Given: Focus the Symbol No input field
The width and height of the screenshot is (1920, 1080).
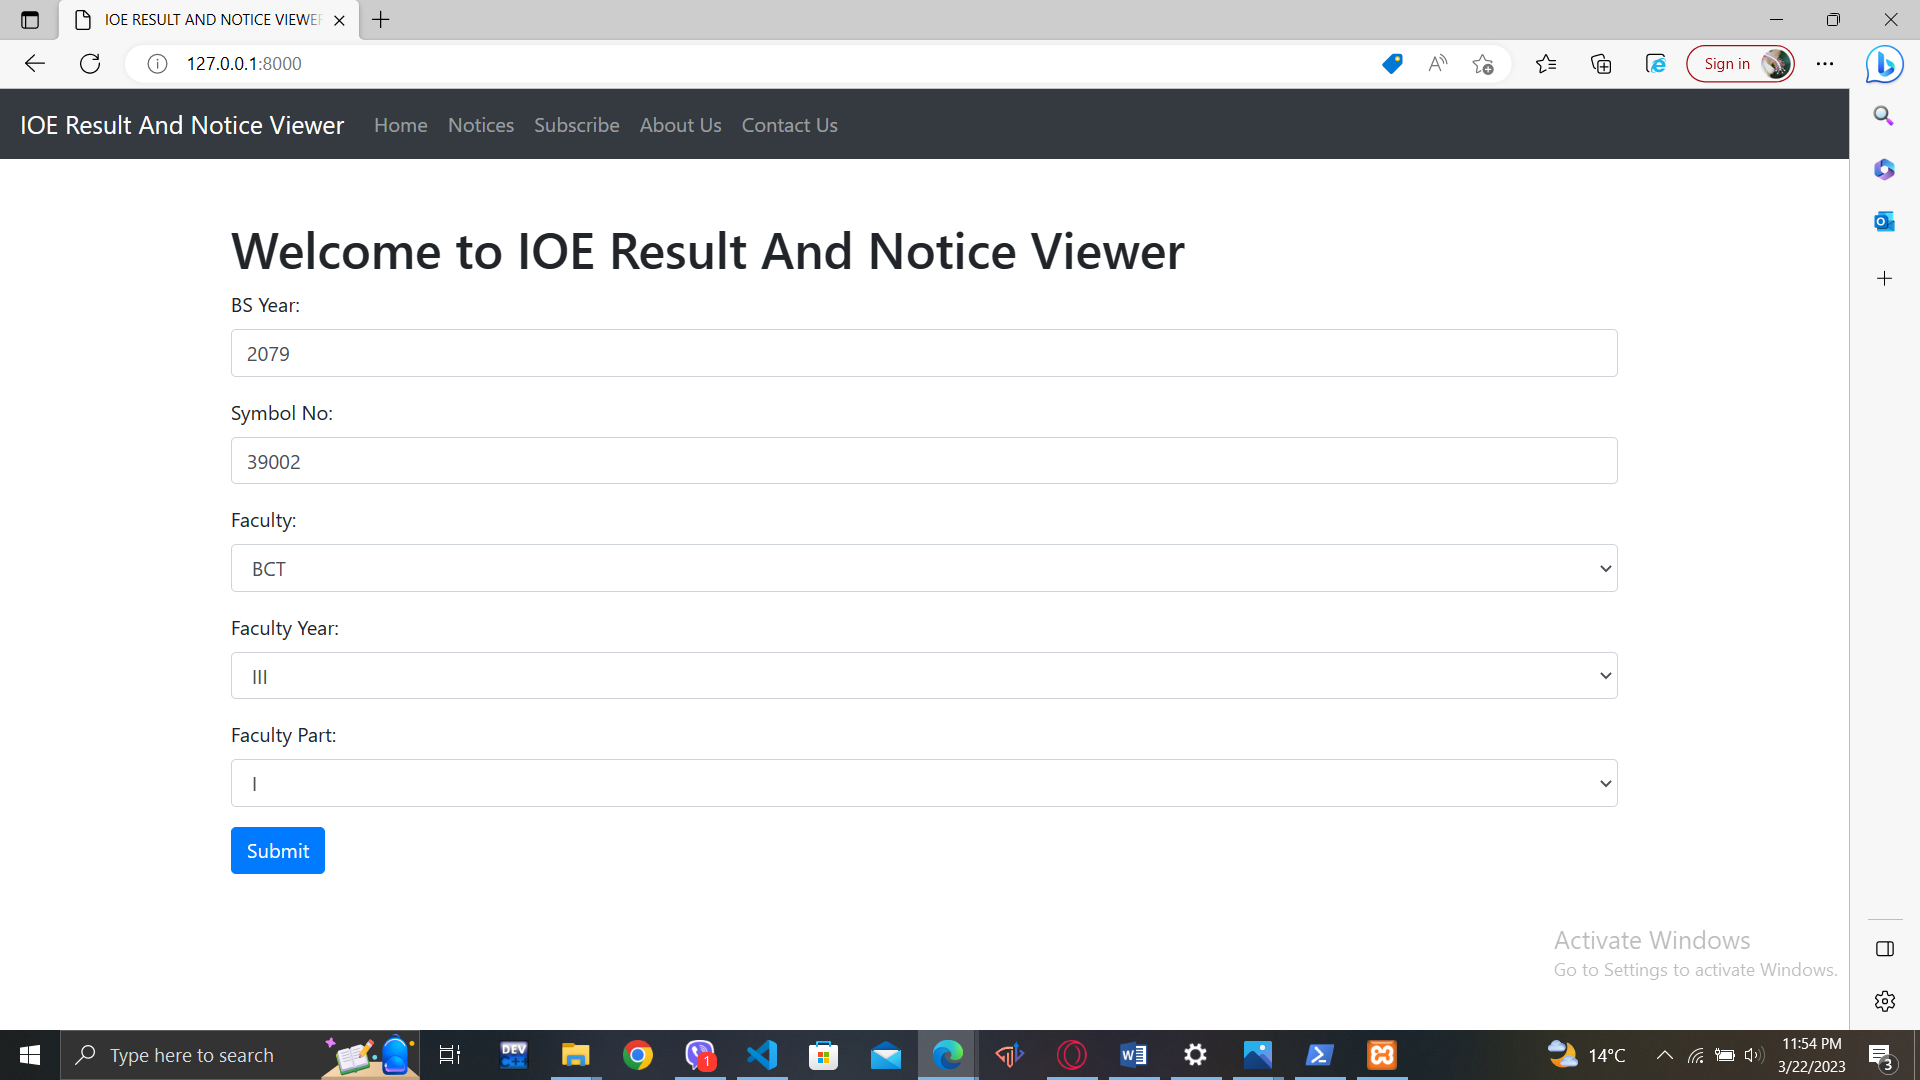Looking at the screenshot, I should pyautogui.click(x=924, y=461).
